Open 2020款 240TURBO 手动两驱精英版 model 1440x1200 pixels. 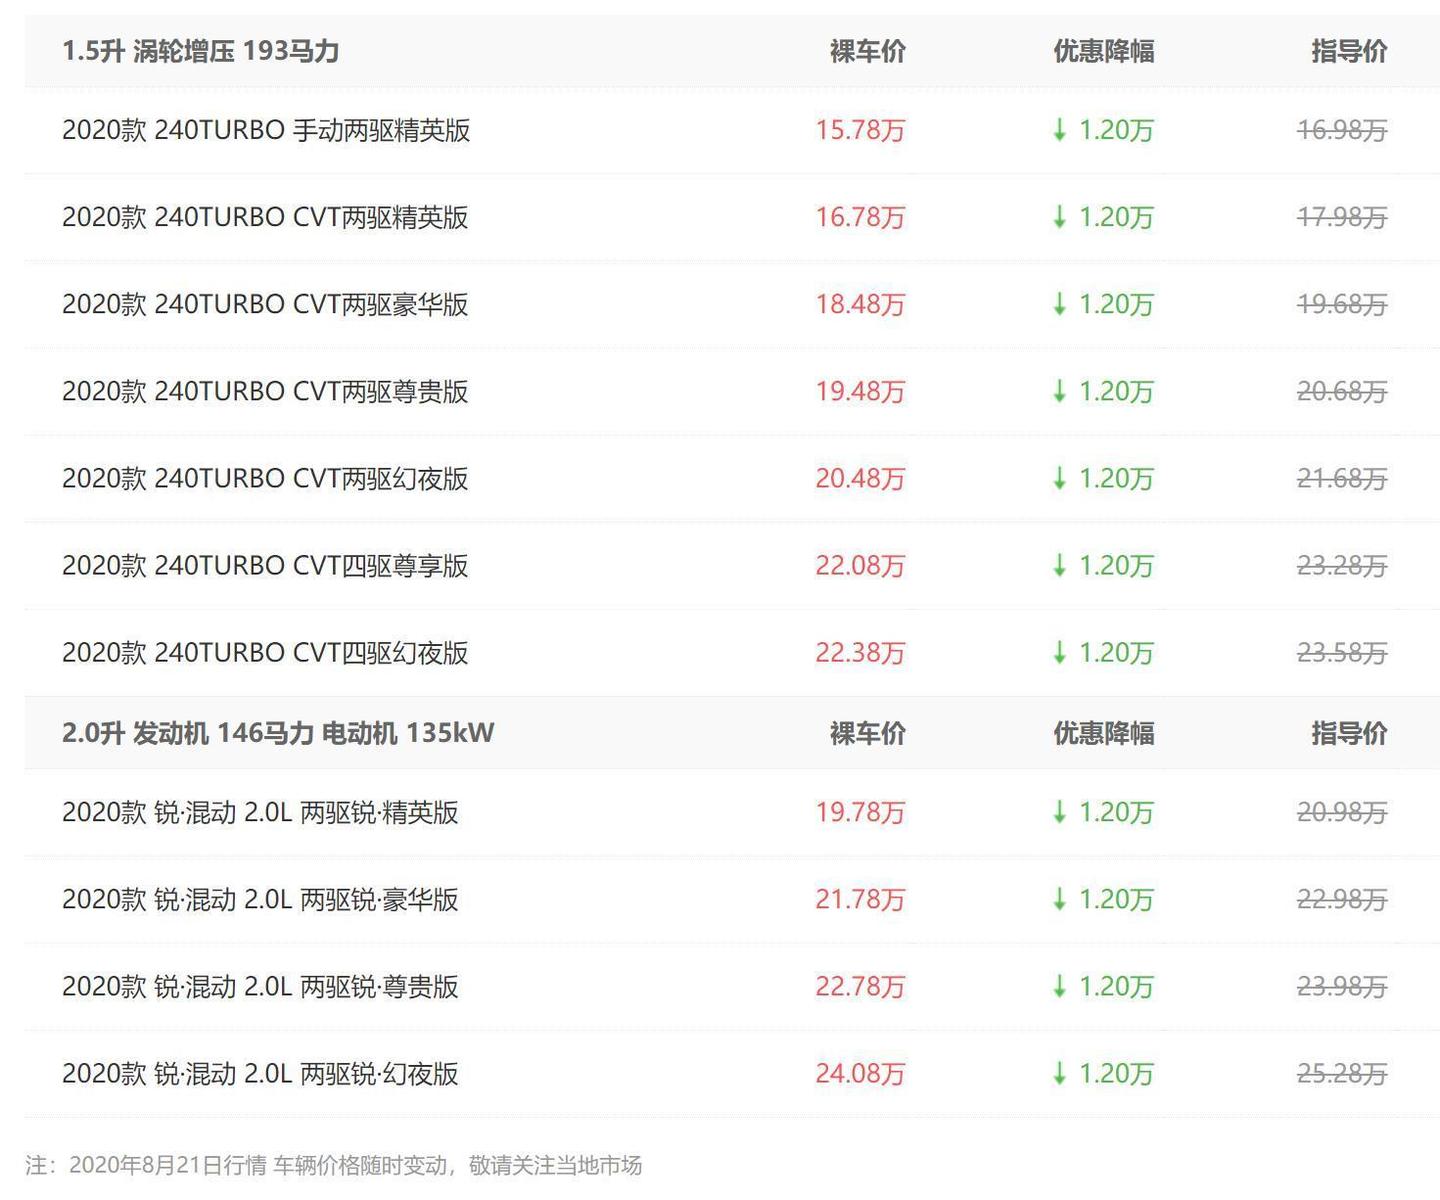(266, 130)
